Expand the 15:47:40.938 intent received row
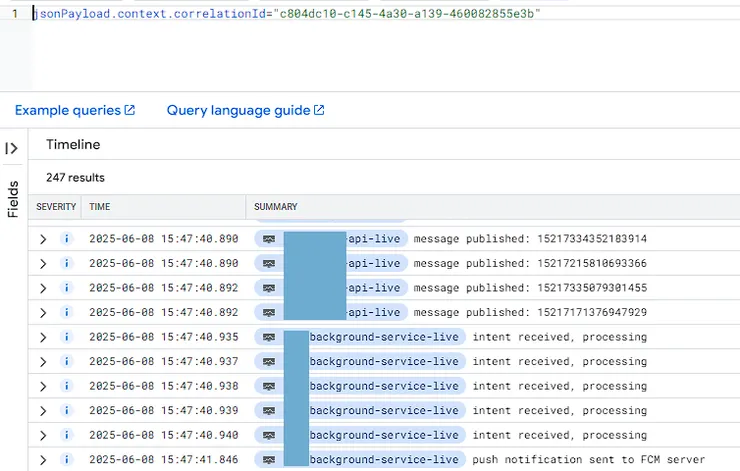 click(x=43, y=387)
